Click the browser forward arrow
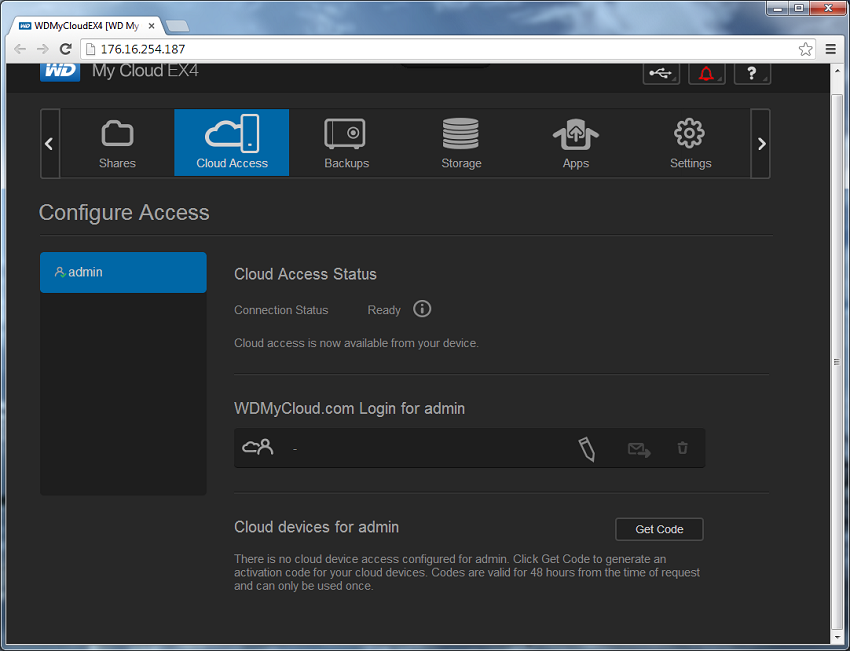 (x=42, y=49)
